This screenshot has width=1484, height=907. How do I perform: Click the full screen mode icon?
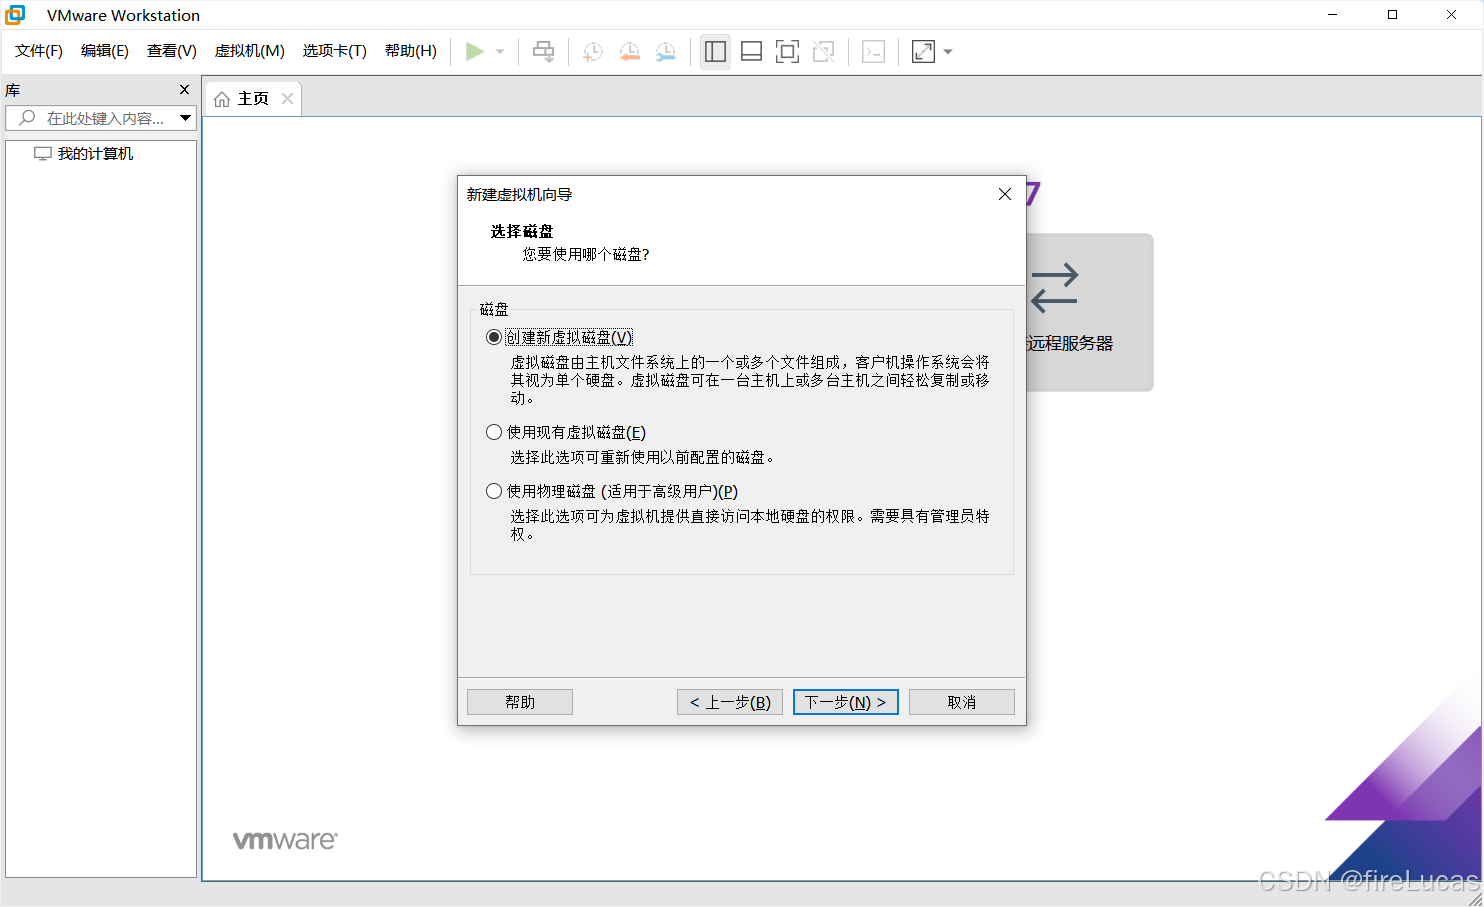[x=787, y=52]
